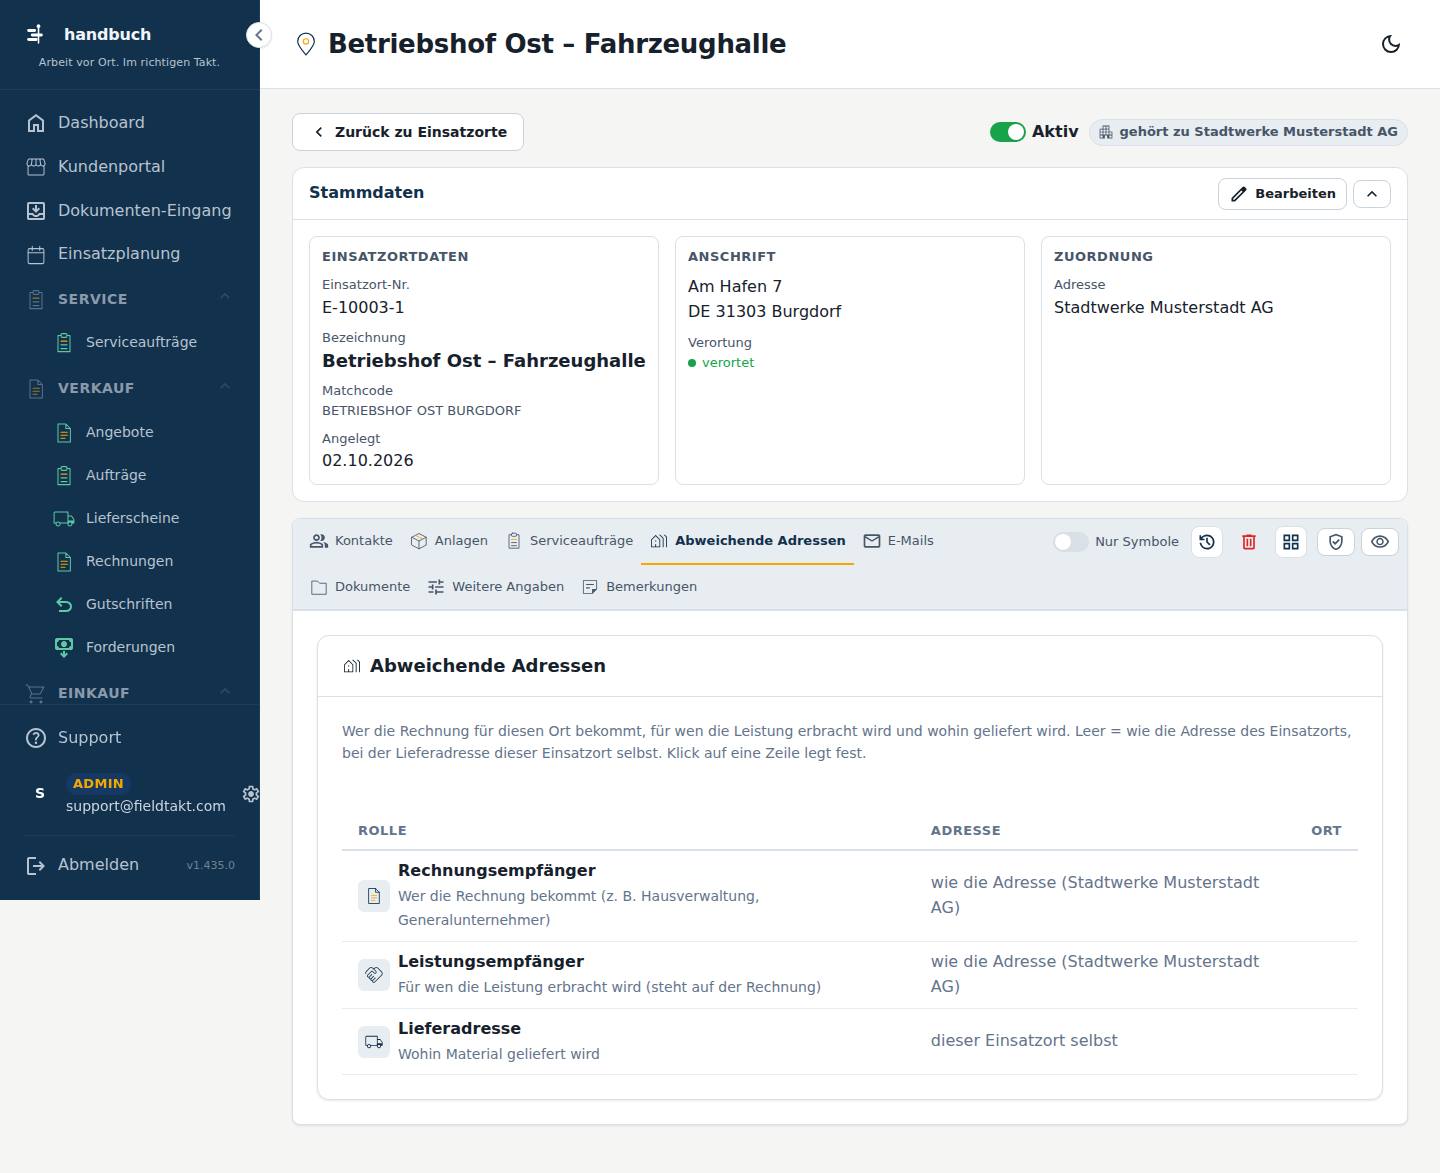Toggle the Aktiv switch off

(1008, 132)
